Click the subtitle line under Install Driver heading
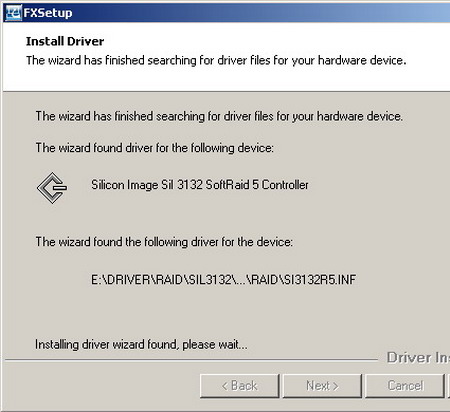450x412 pixels. [216, 61]
